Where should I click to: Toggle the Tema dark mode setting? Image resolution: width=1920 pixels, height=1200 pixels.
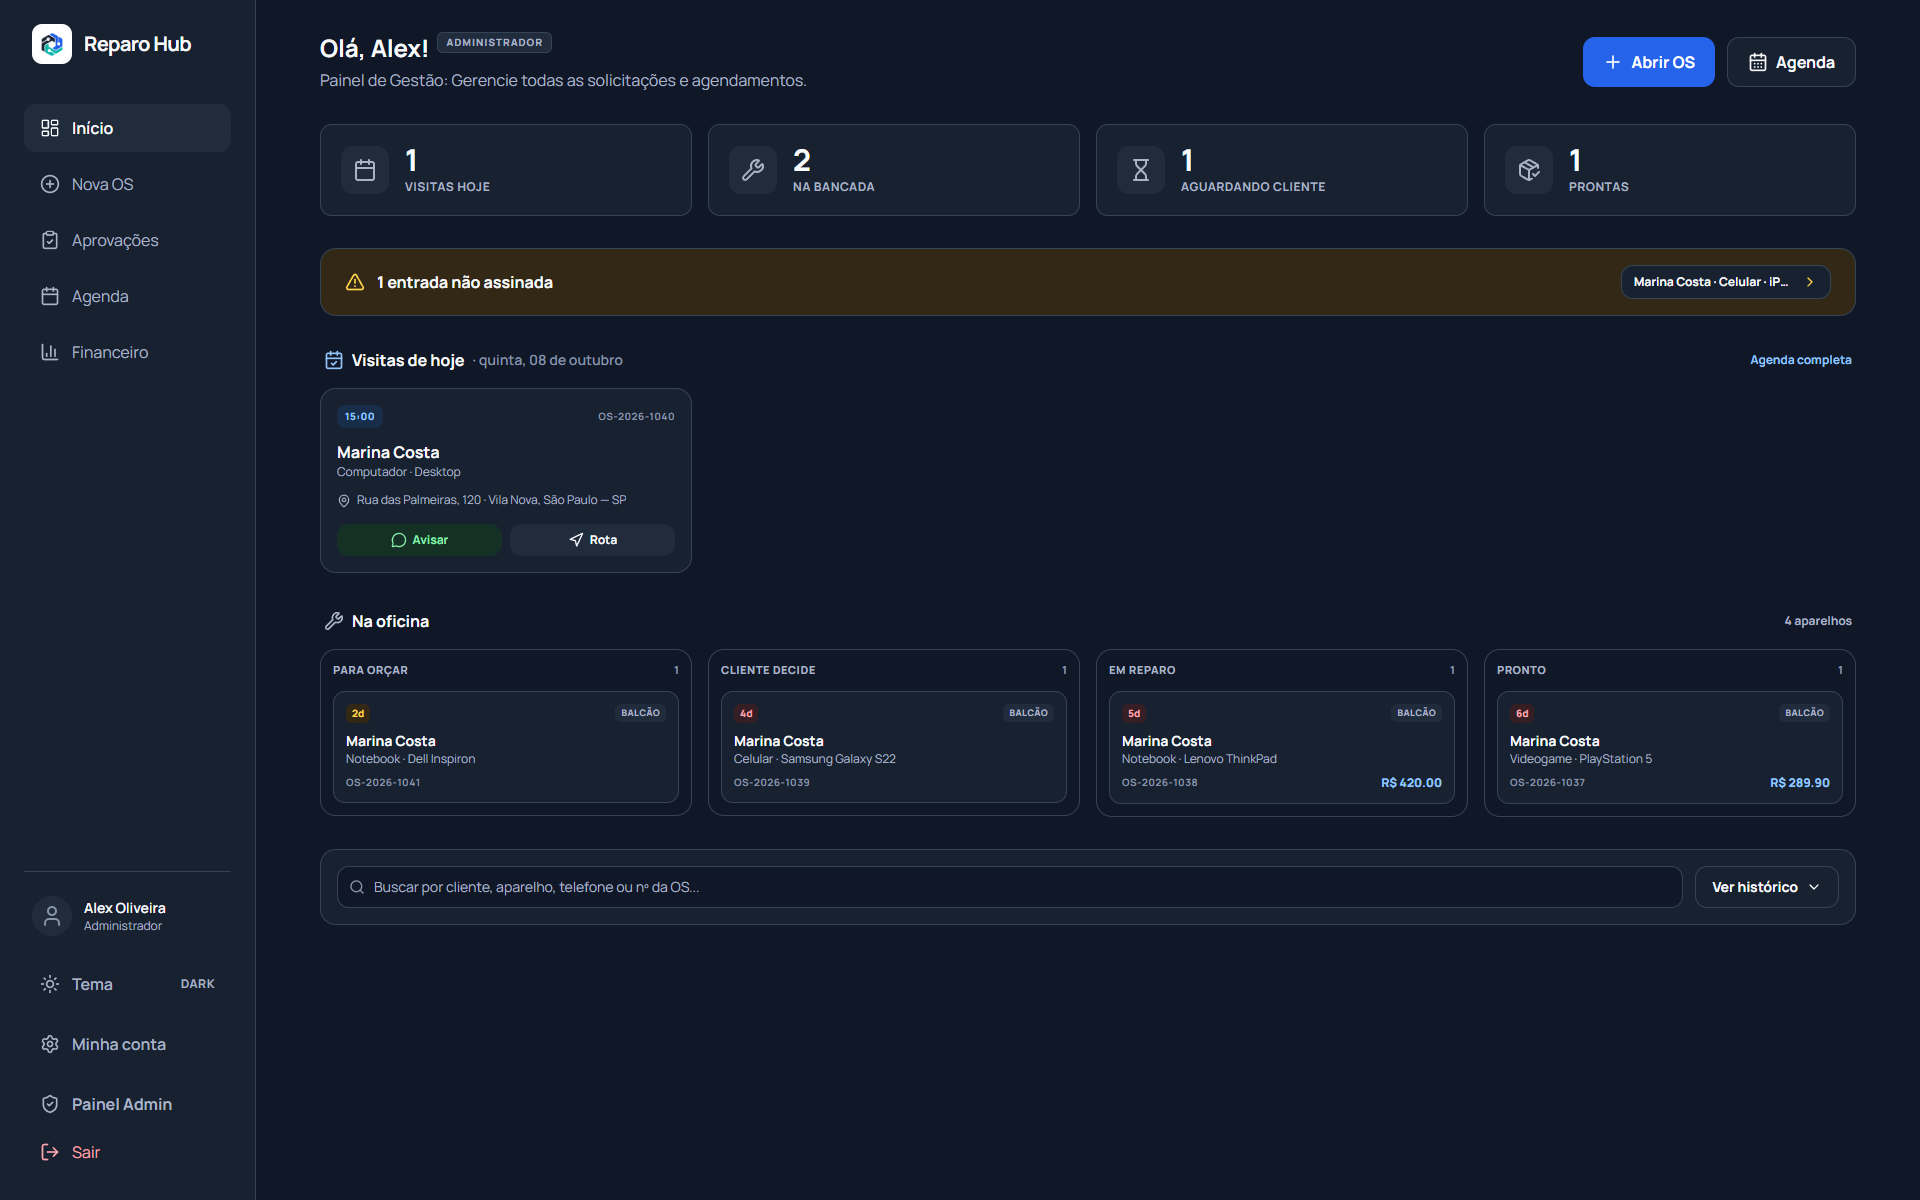pyautogui.click(x=127, y=984)
